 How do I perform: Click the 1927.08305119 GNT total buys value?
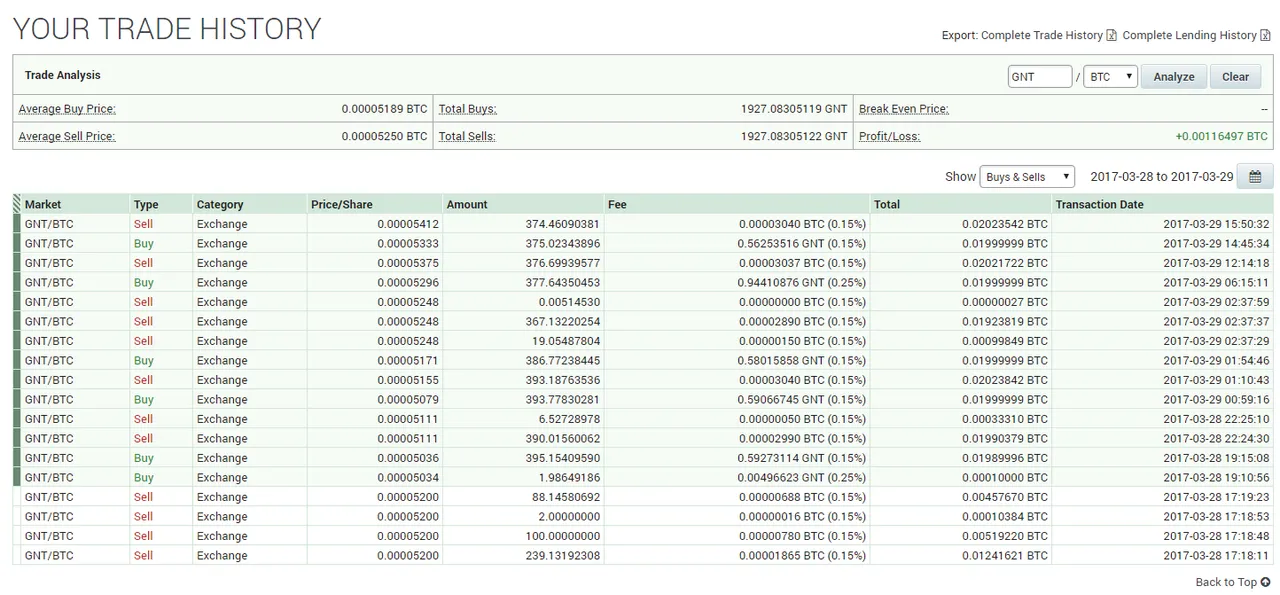click(794, 109)
